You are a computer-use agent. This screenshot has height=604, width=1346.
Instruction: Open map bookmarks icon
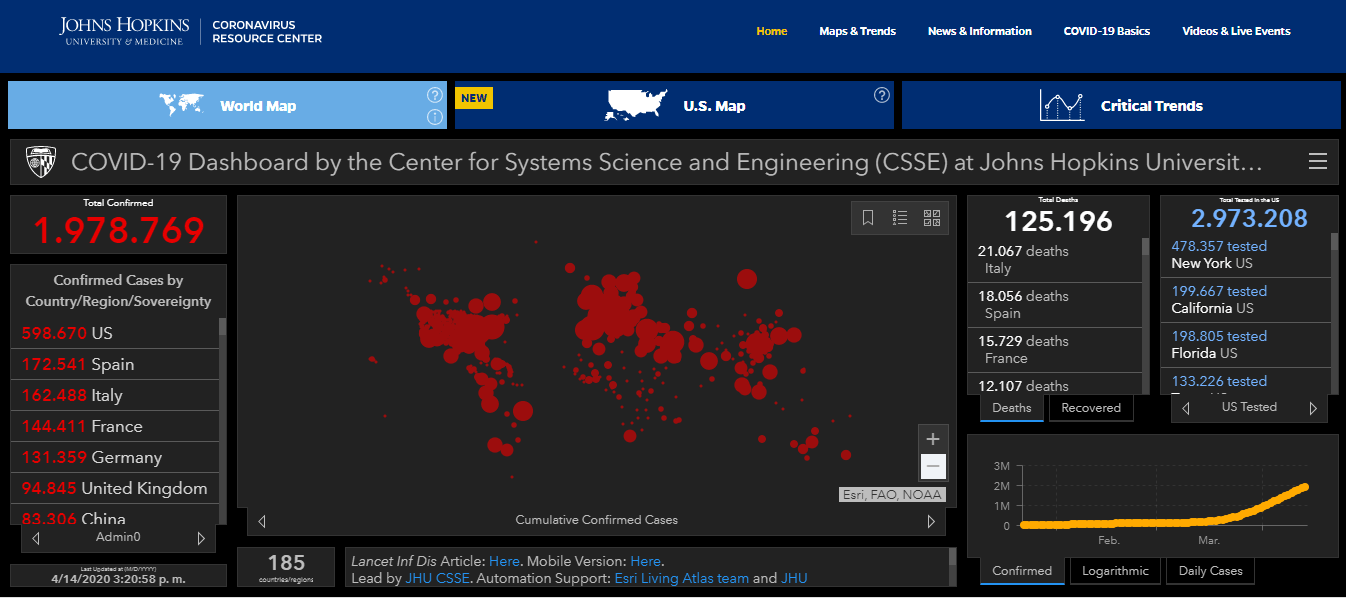pos(868,217)
